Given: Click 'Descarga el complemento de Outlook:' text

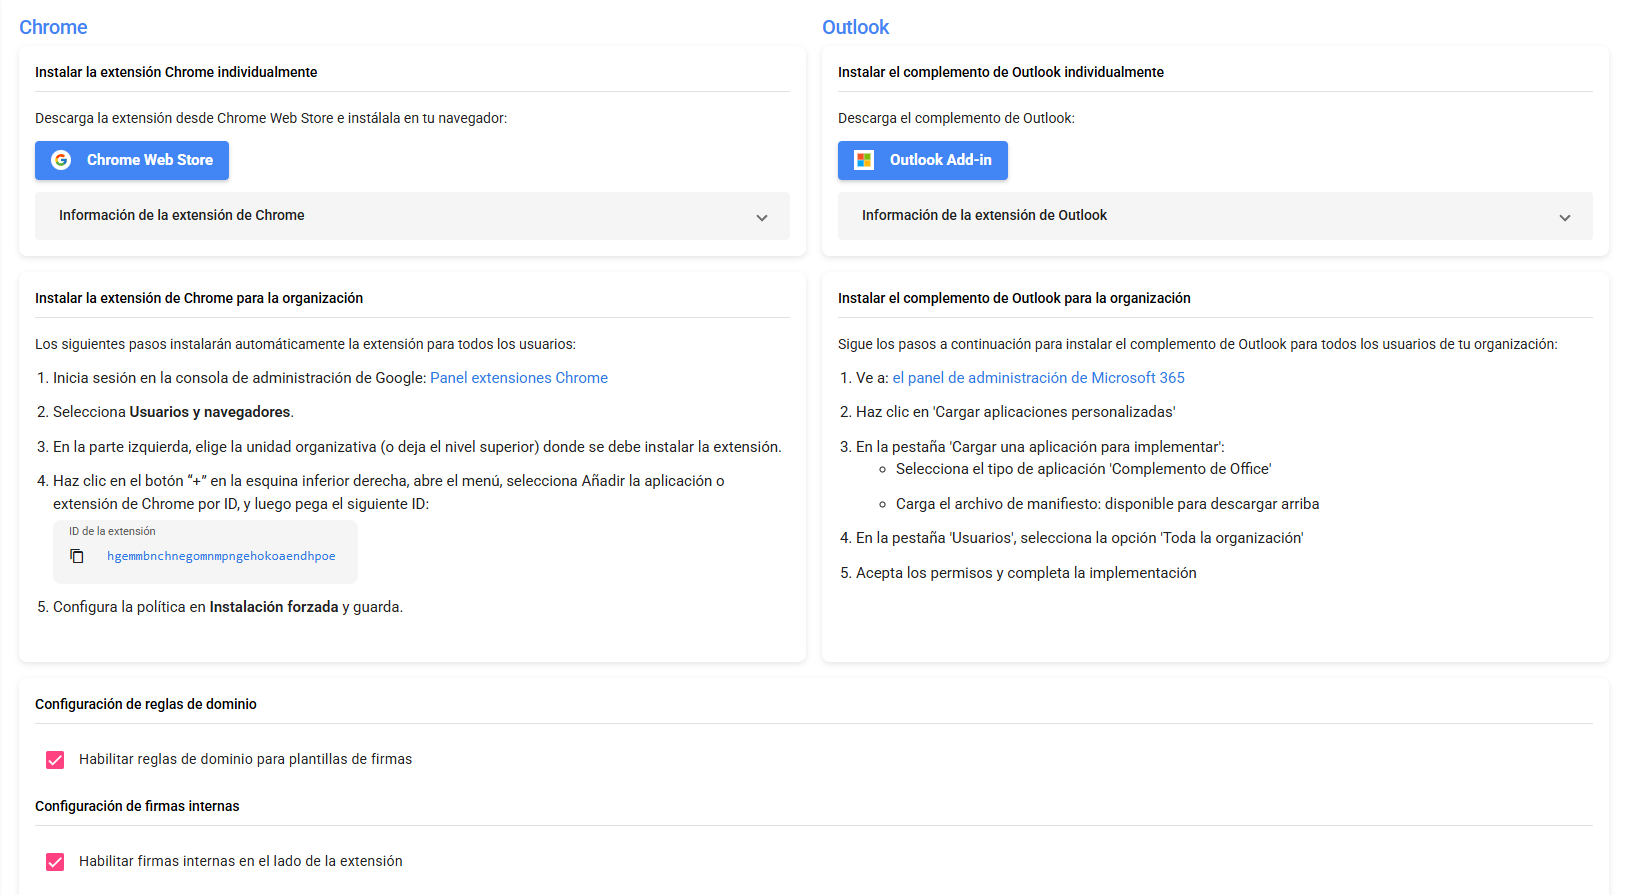Looking at the screenshot, I should 956,118.
